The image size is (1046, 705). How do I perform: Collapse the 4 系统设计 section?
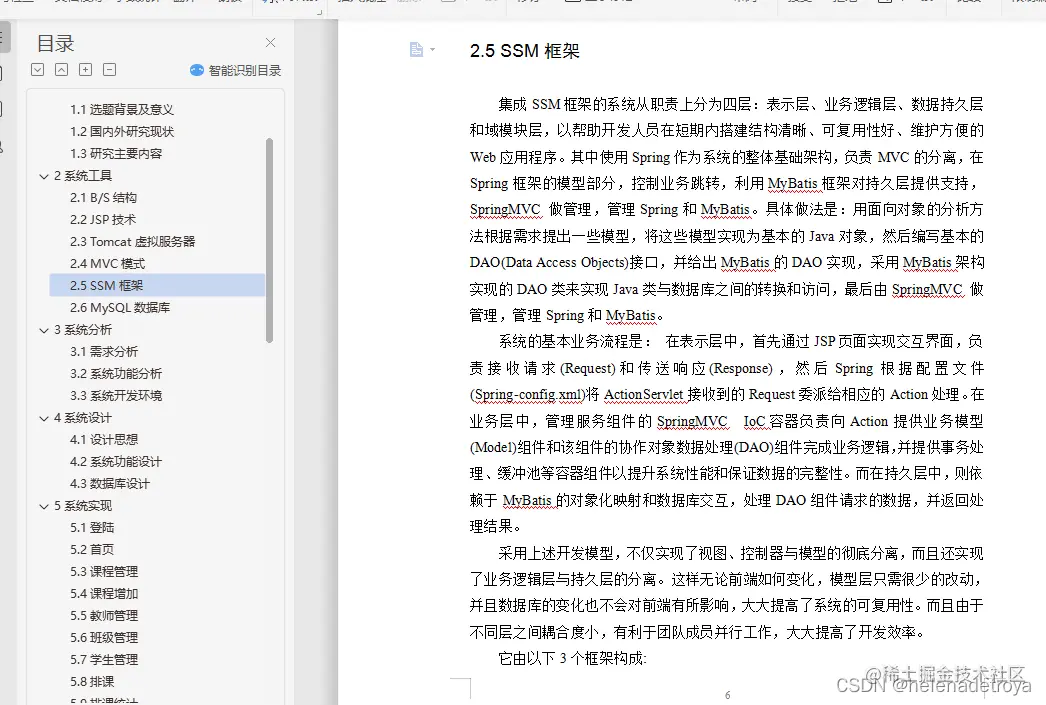pyautogui.click(x=44, y=418)
